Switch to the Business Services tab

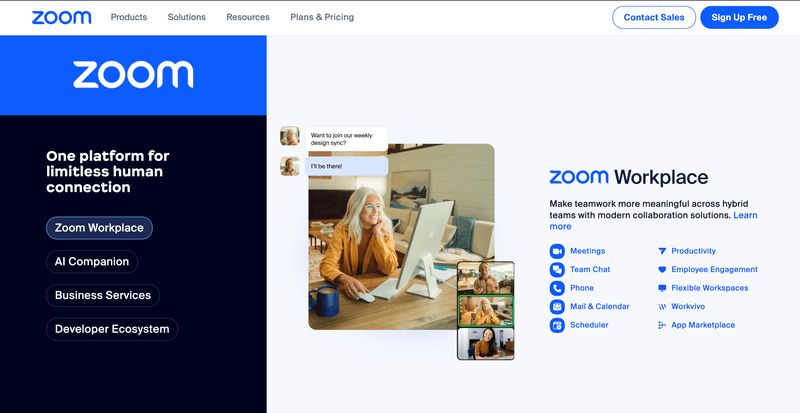(103, 295)
